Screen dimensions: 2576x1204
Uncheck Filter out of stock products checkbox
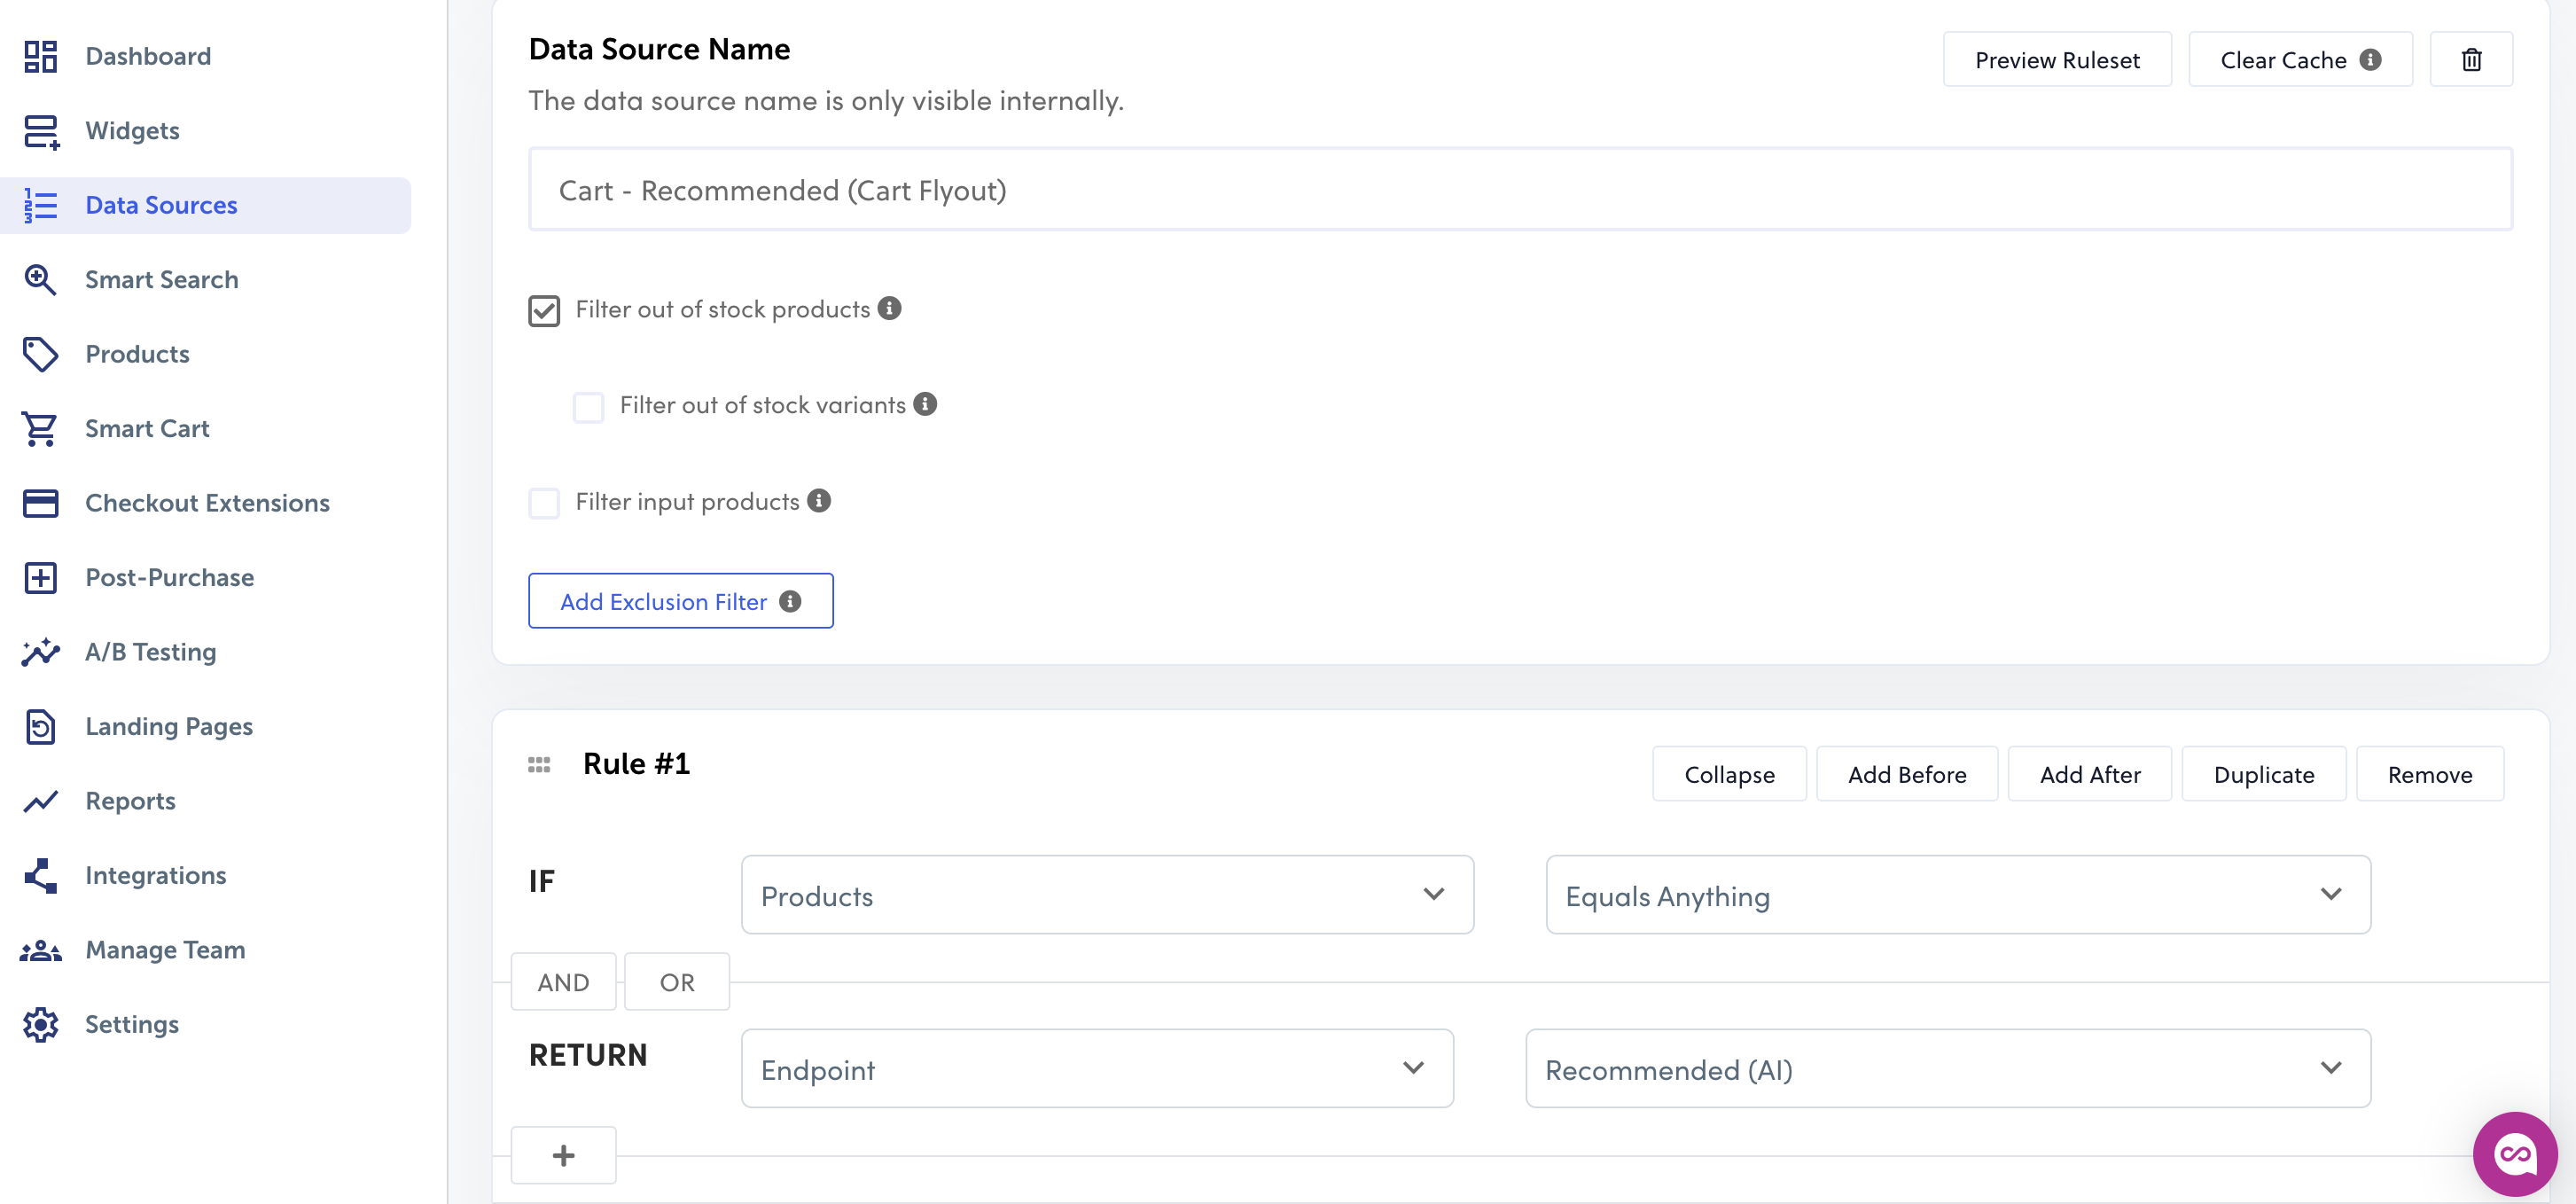pos(544,310)
